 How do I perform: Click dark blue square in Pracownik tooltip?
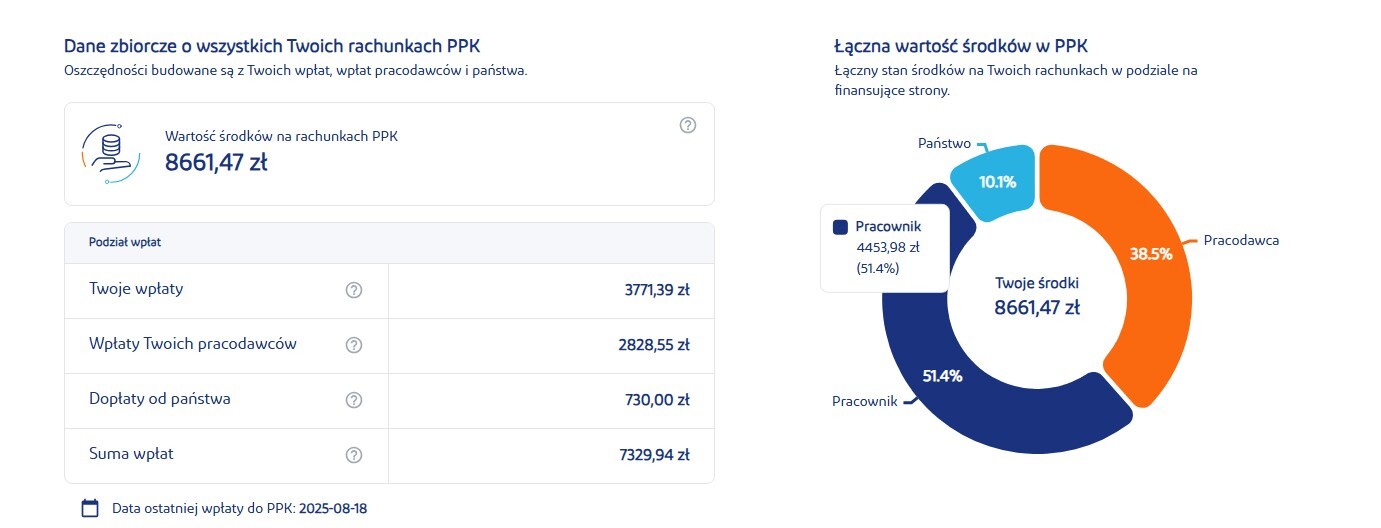click(840, 227)
